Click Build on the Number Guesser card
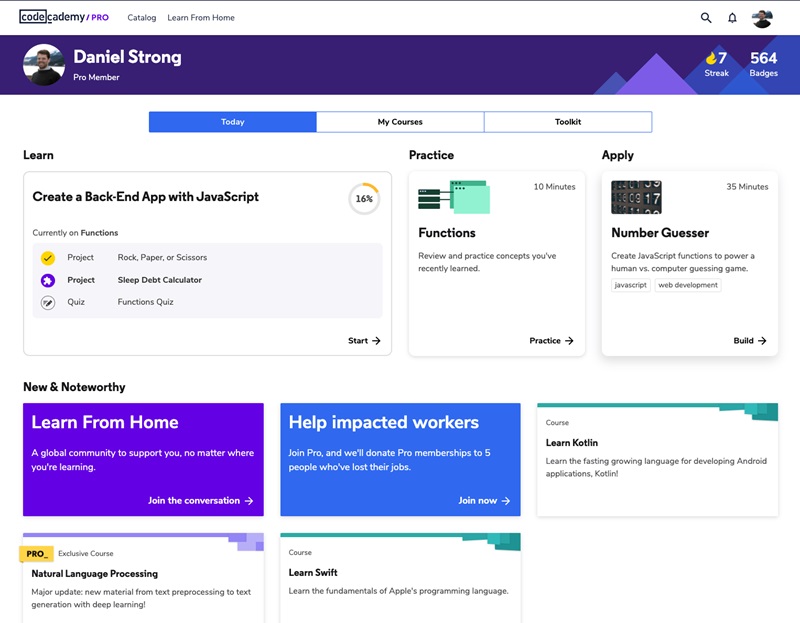 [750, 340]
